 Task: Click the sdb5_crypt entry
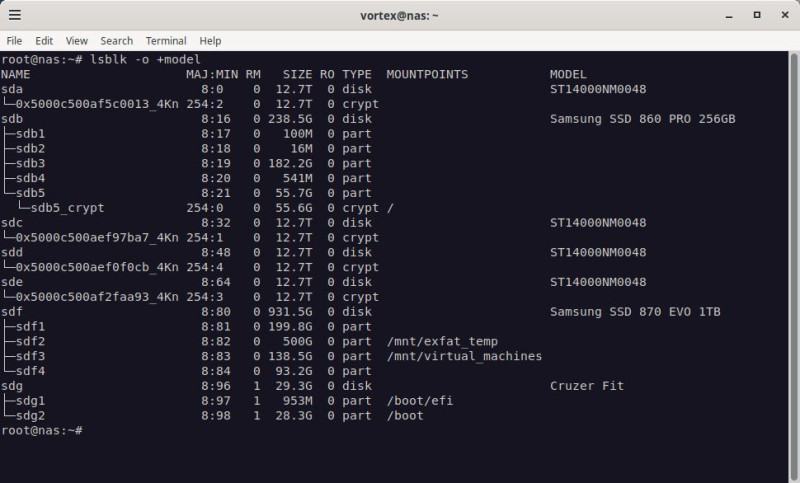(x=67, y=208)
